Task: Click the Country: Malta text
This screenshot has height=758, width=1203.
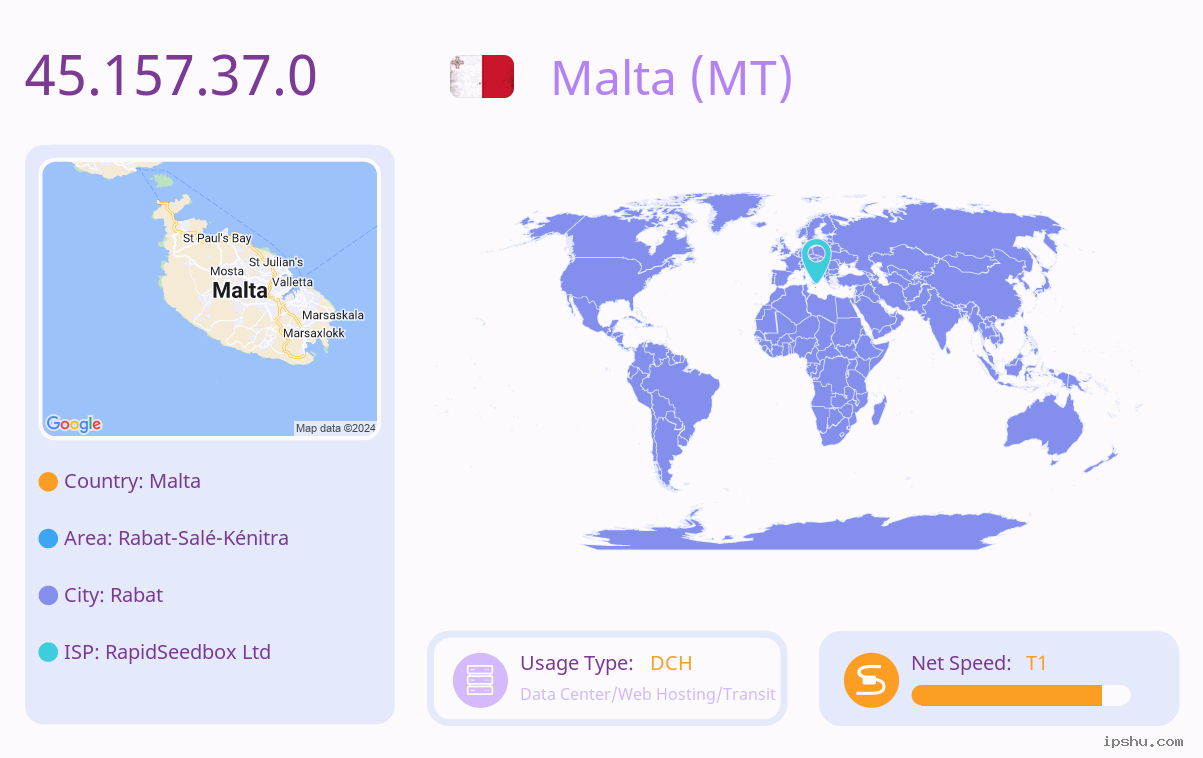Action: 132,481
